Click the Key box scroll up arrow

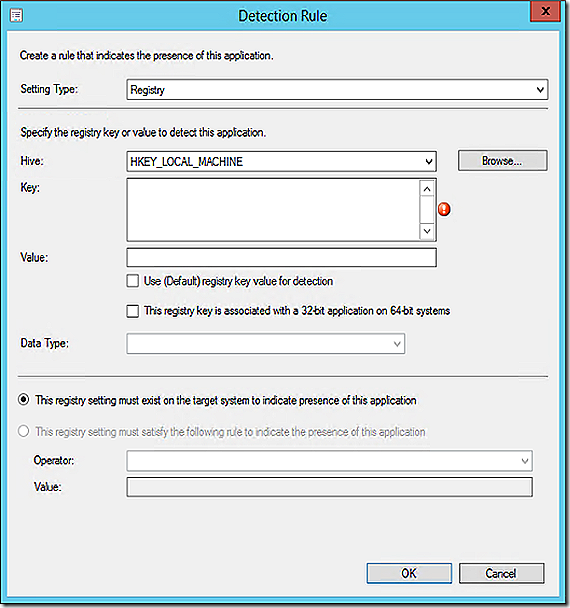pyautogui.click(x=427, y=189)
